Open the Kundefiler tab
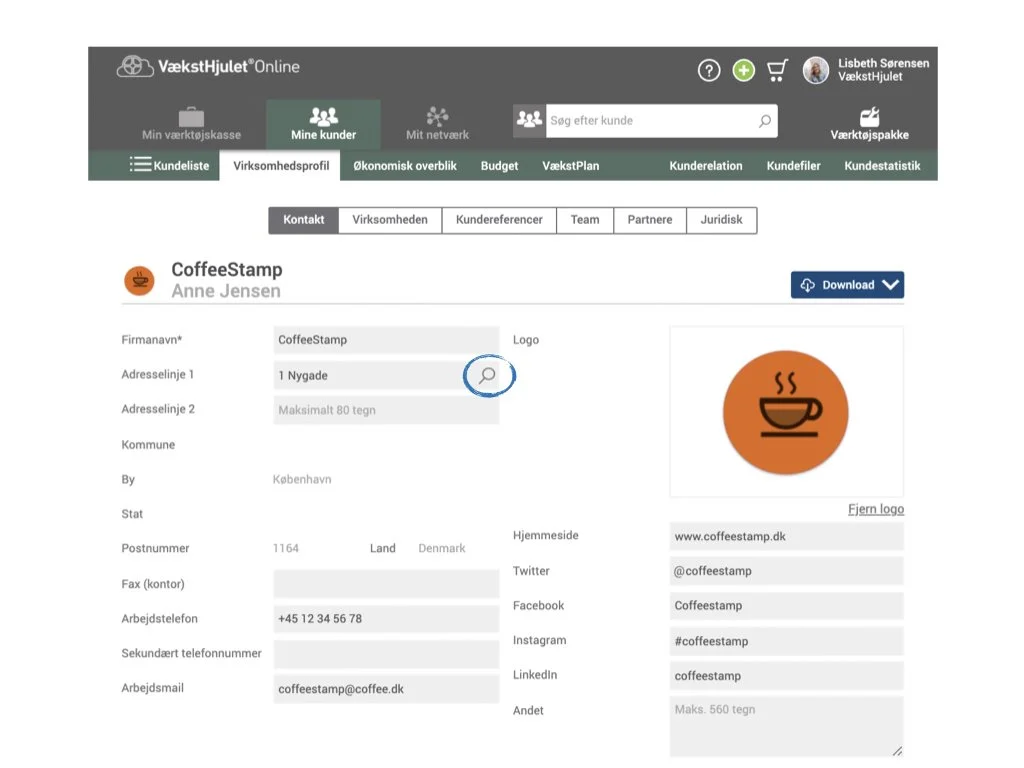The height and width of the screenshot is (768, 1024). 793,166
